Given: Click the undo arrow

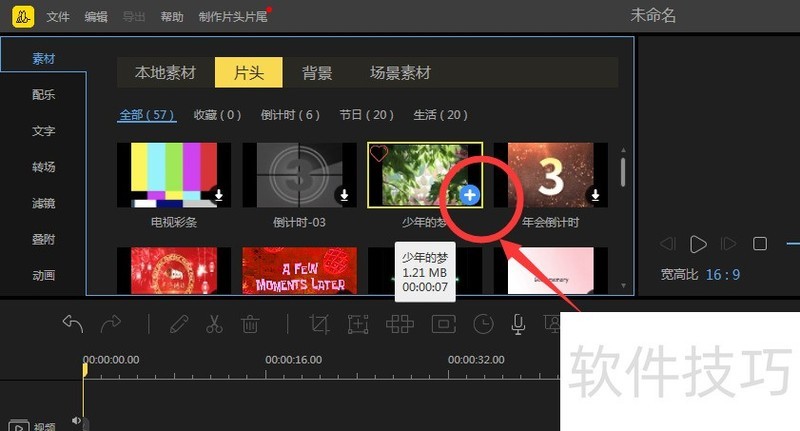Looking at the screenshot, I should pyautogui.click(x=73, y=323).
